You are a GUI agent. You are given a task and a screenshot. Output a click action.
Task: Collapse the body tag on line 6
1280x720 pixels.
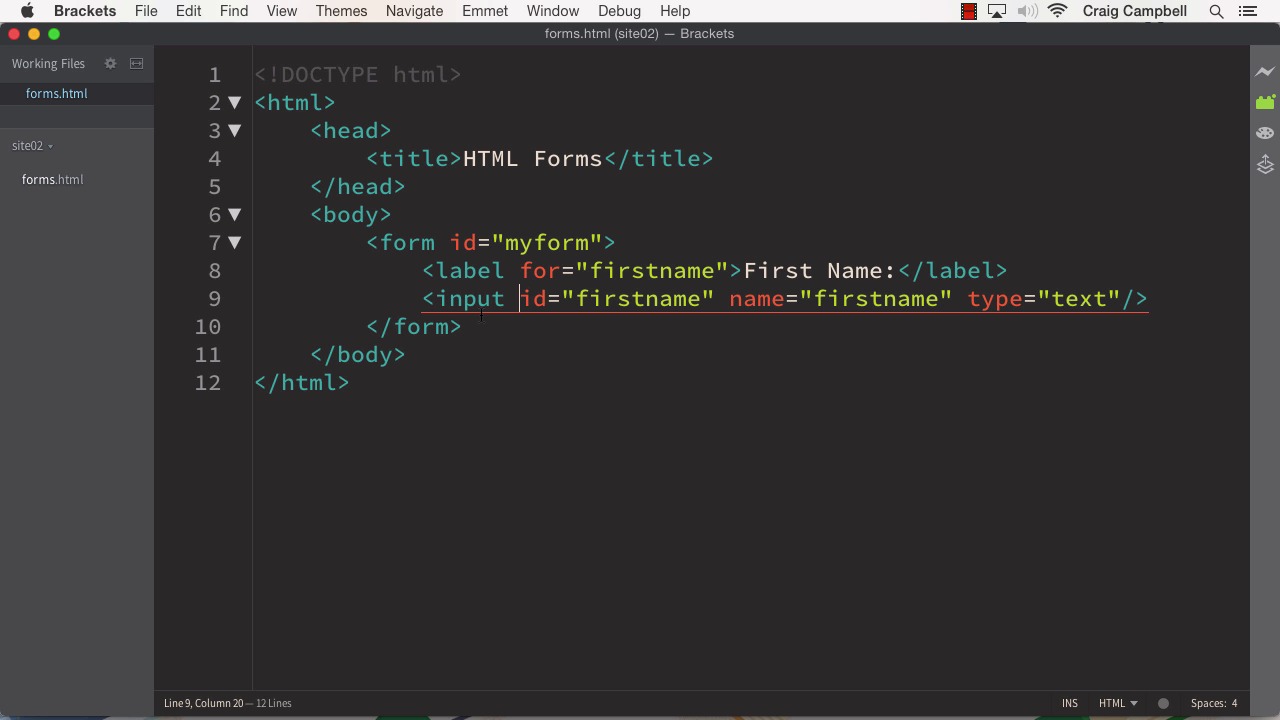[234, 214]
